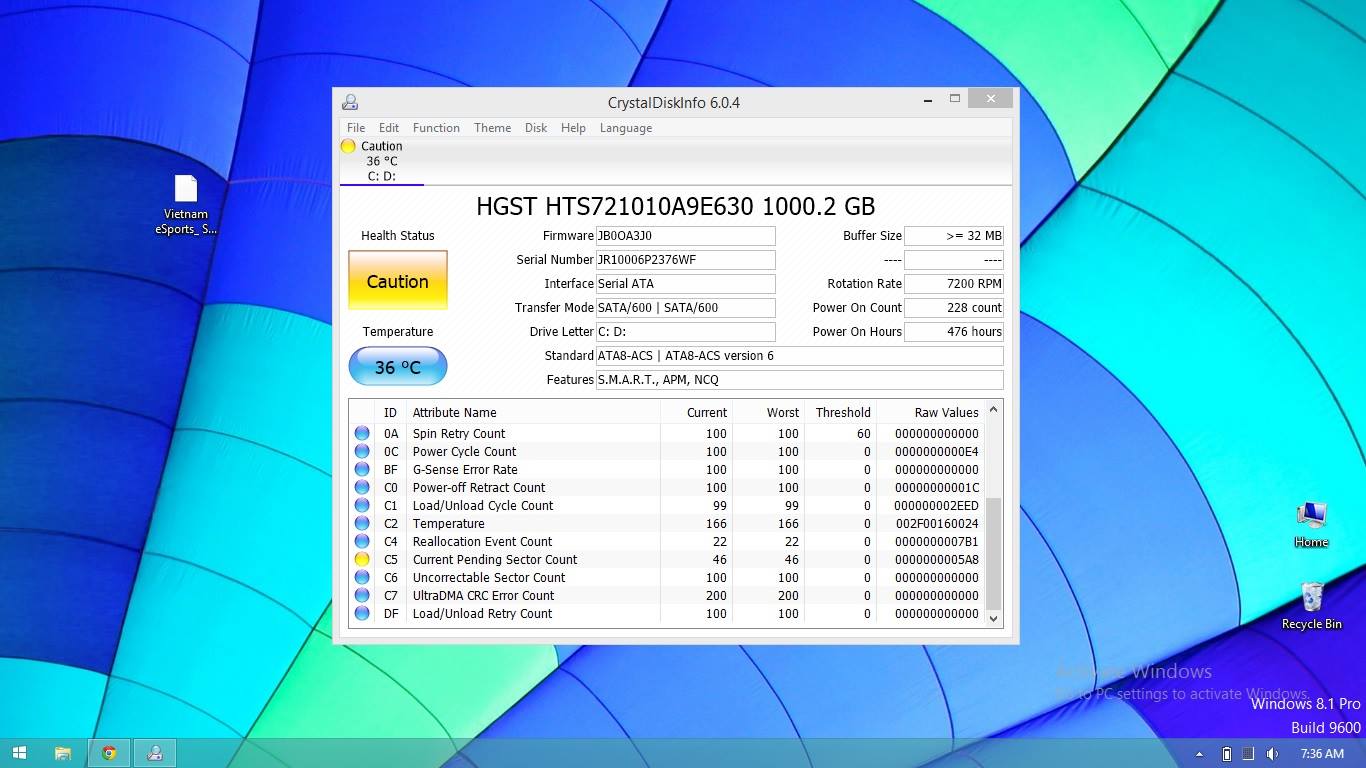Click the Raw Values column header
The height and width of the screenshot is (768, 1366).
click(930, 412)
